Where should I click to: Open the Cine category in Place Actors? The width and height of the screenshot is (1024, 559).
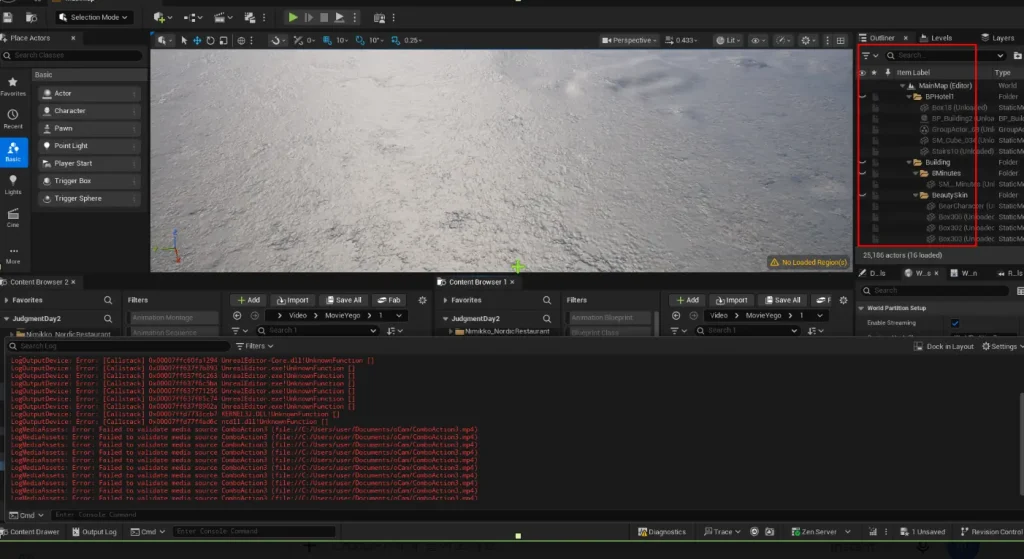pos(13,218)
